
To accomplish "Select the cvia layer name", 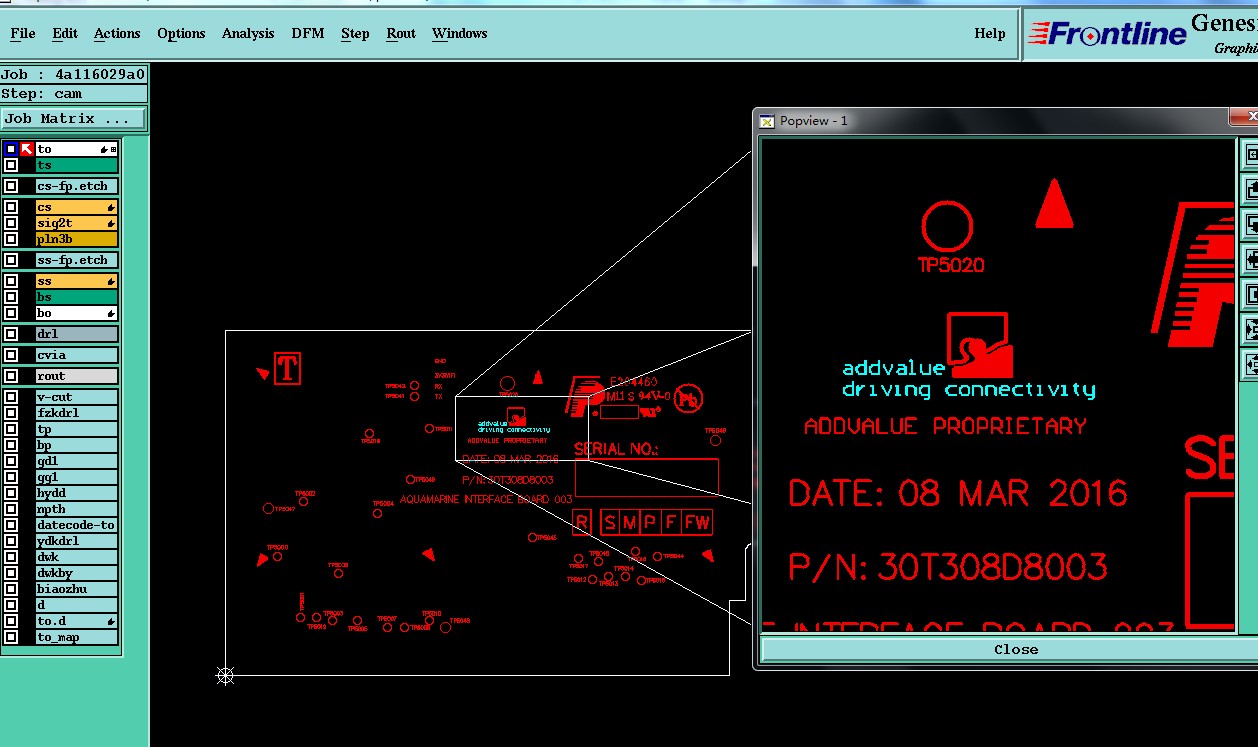I will (77, 355).
